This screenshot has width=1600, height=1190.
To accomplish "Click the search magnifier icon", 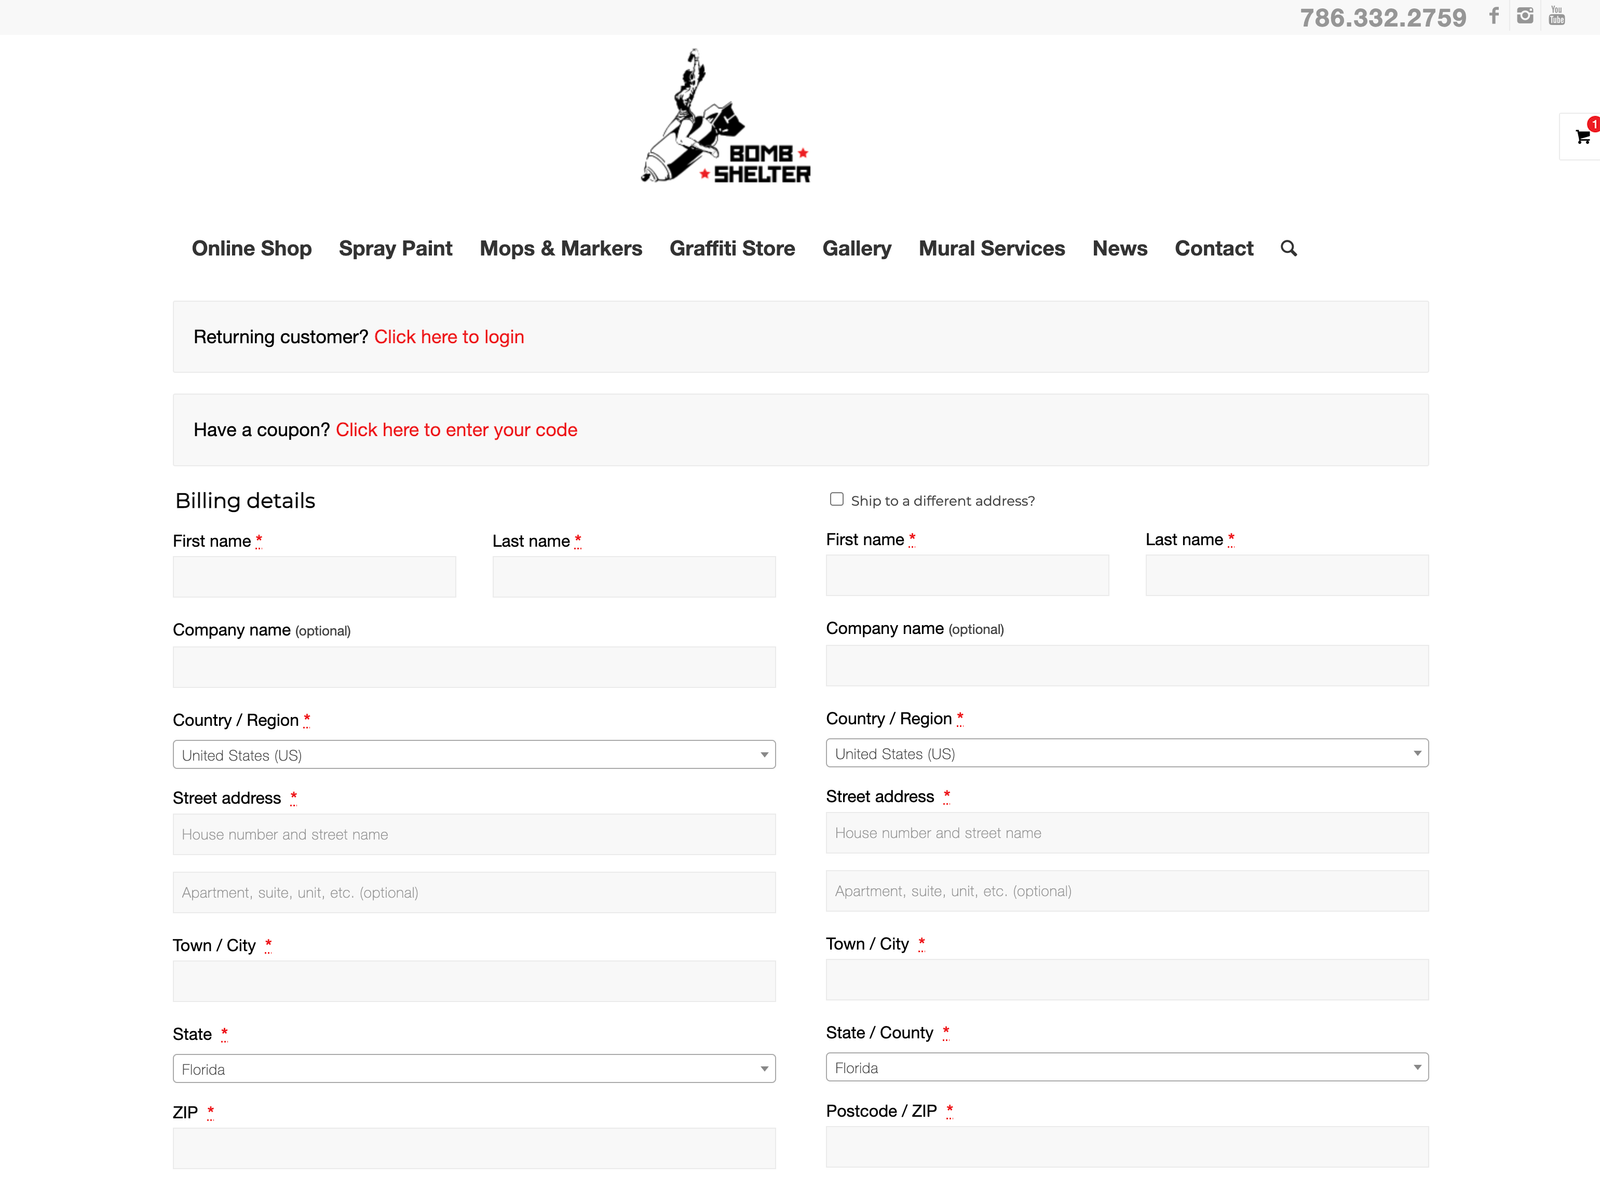I will [1289, 249].
